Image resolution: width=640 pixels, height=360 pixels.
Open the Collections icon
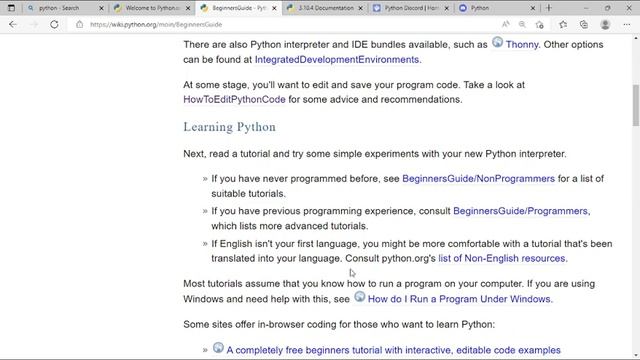[x=584, y=24]
